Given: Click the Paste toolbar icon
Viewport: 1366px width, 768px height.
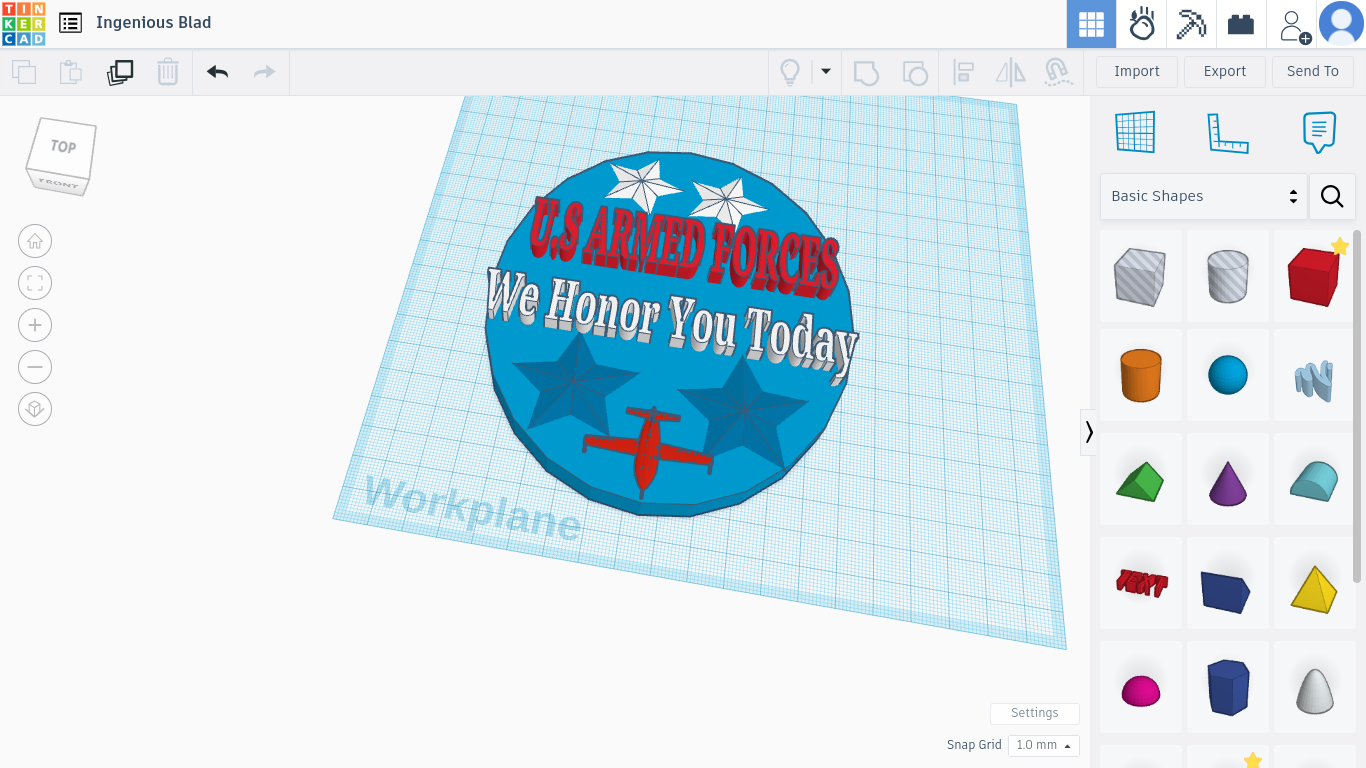Looking at the screenshot, I should point(70,72).
